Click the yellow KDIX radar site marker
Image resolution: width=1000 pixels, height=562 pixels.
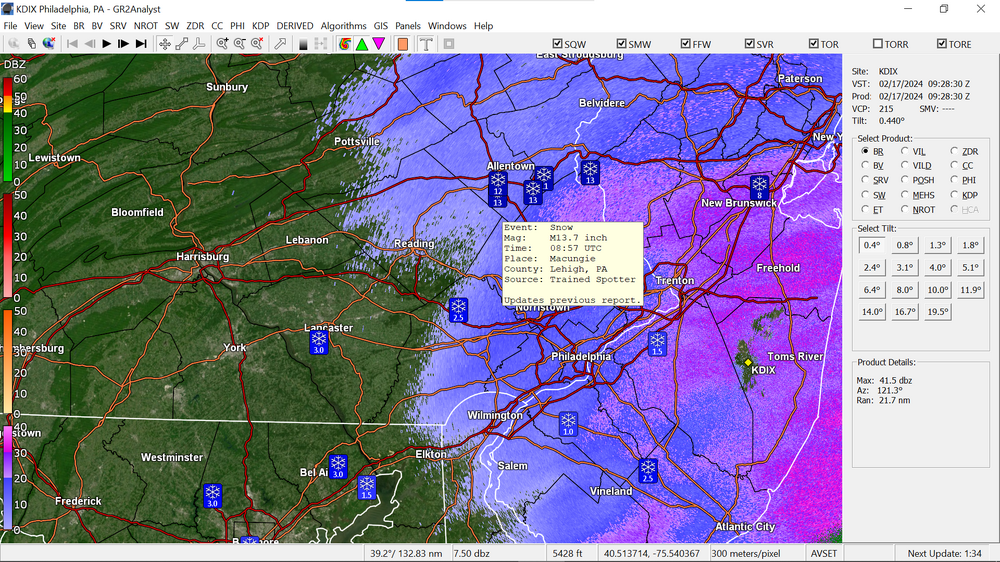tap(748, 362)
